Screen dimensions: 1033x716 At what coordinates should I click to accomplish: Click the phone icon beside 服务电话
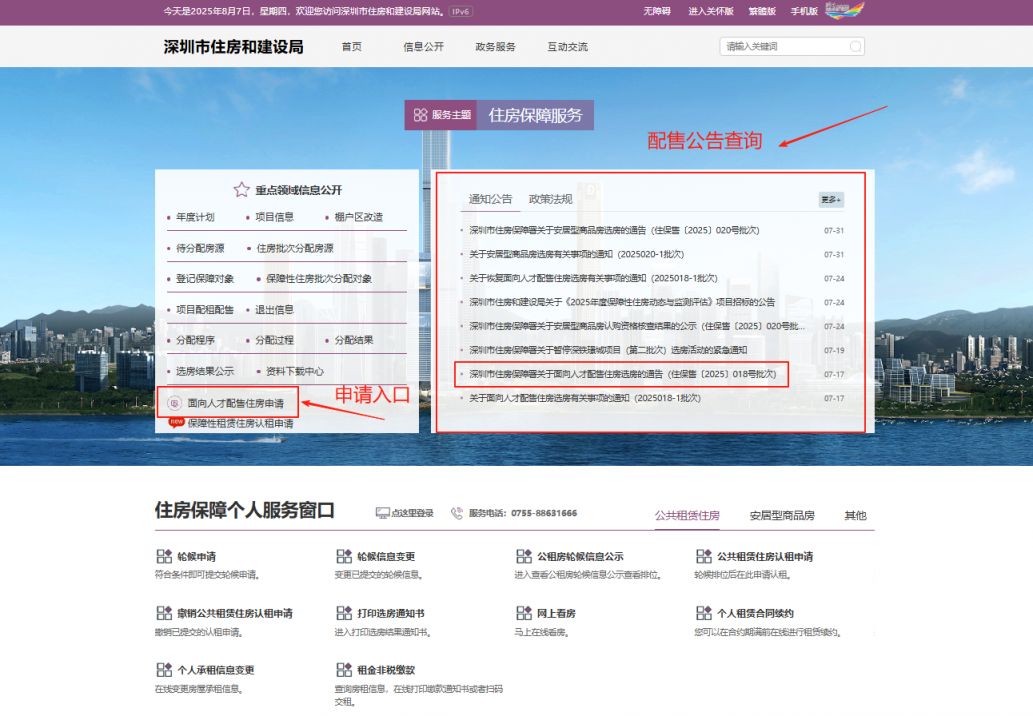click(x=457, y=512)
